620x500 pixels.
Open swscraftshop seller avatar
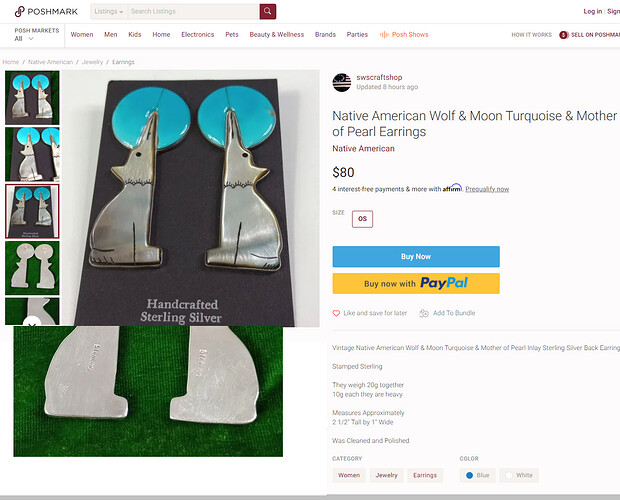click(x=342, y=82)
